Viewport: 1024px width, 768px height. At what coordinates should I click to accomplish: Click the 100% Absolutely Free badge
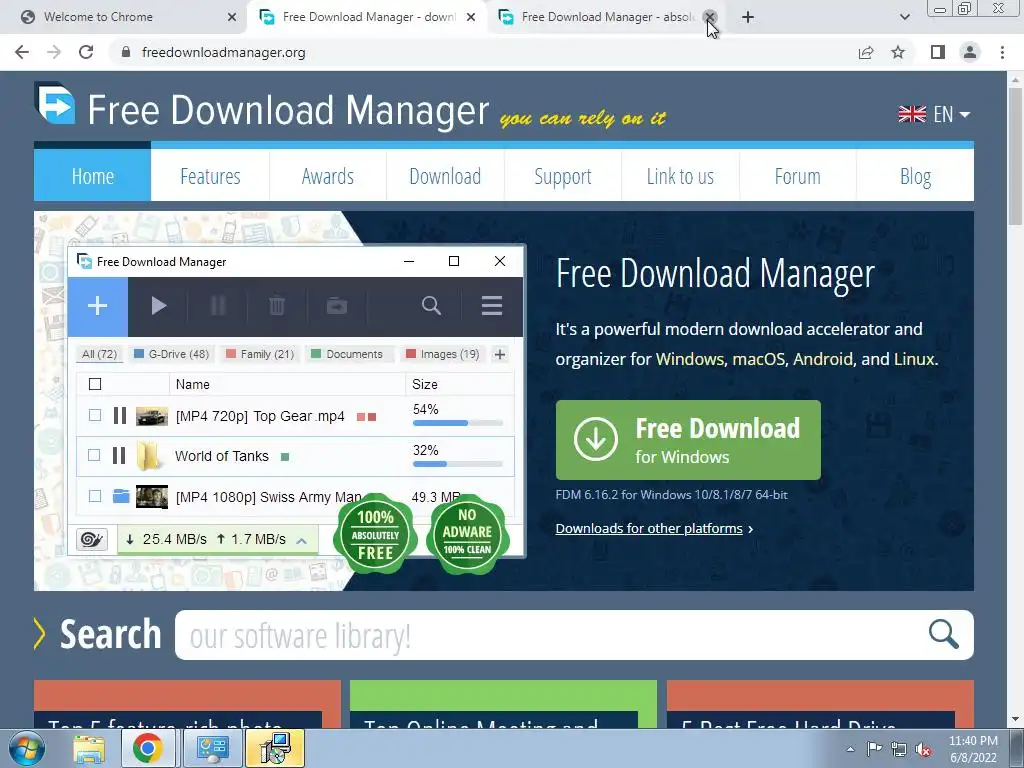375,535
